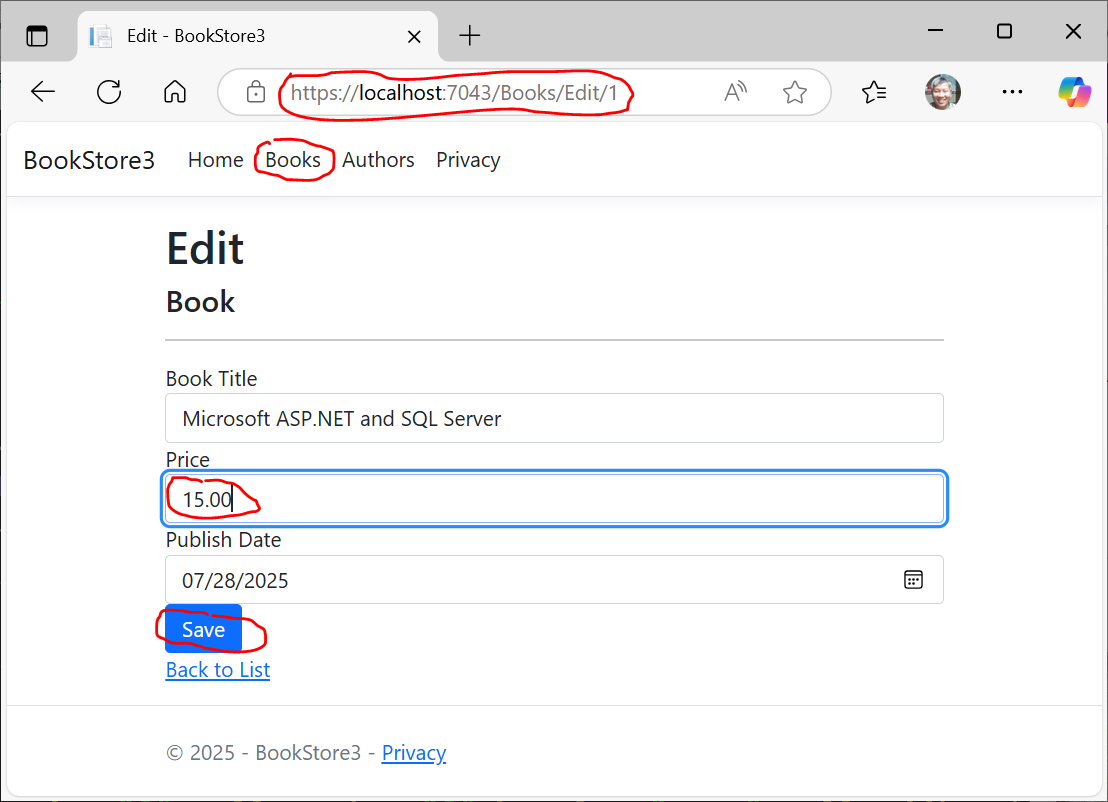Save the book changes
Image resolution: width=1108 pixels, height=802 pixels.
click(x=204, y=629)
